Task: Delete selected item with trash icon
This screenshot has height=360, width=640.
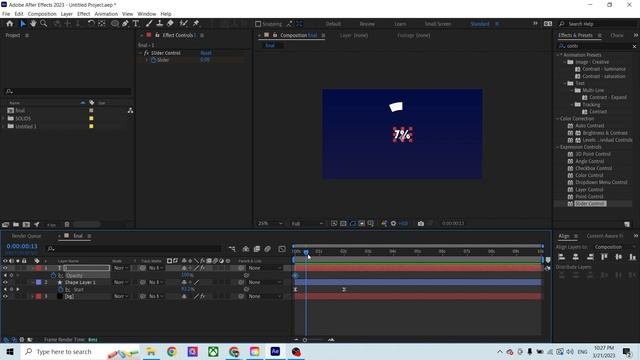Action: coord(67,224)
